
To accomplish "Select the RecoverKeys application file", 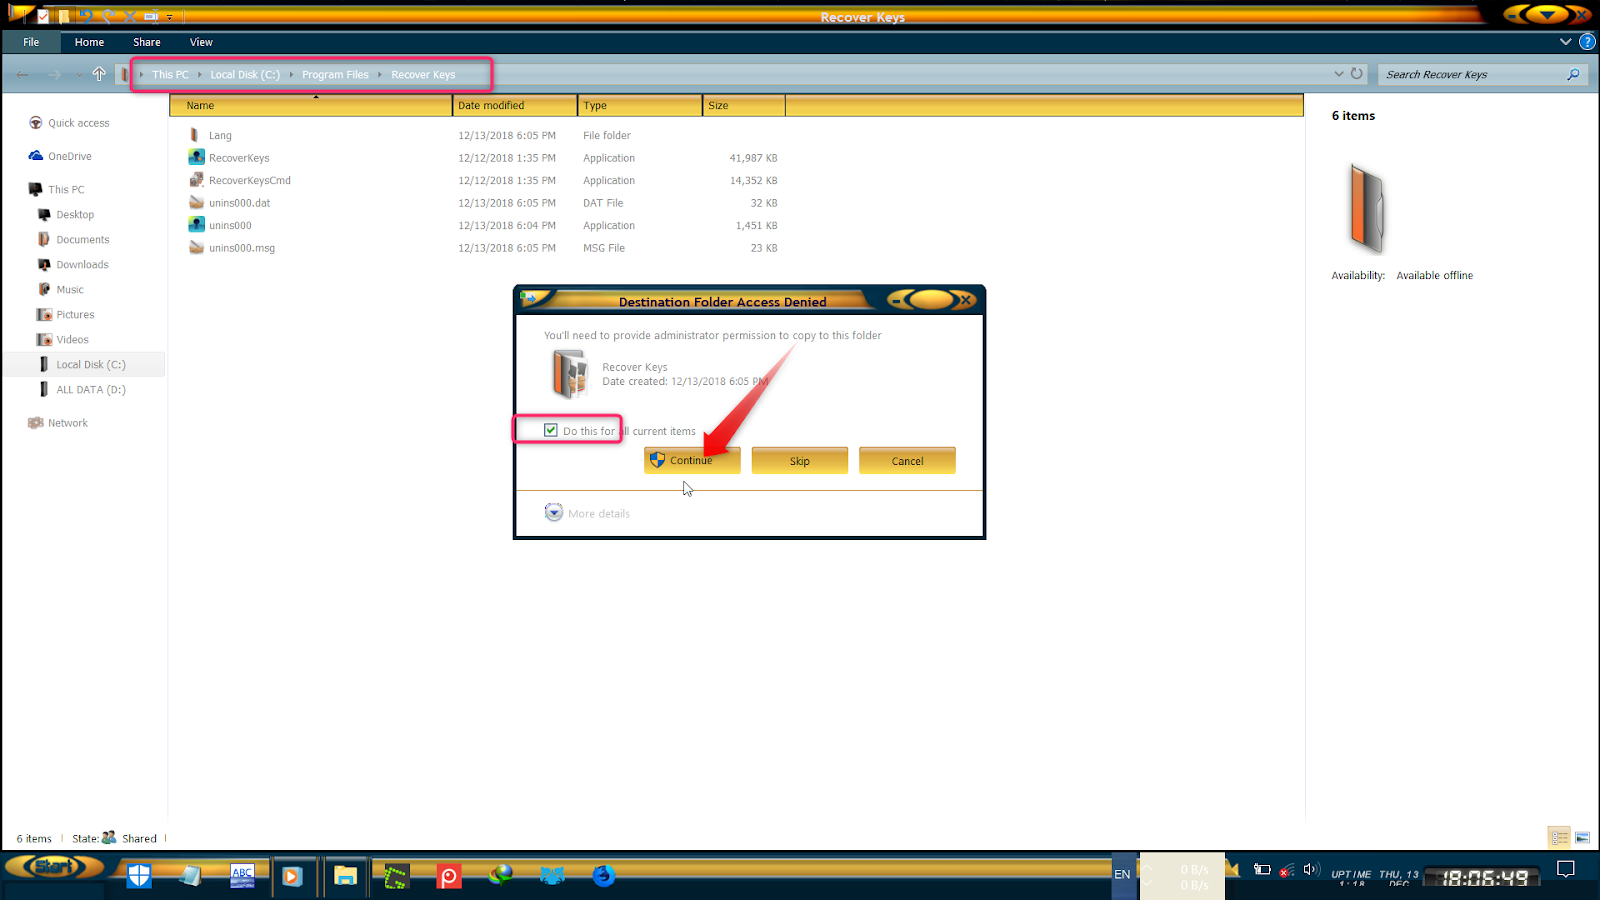I will [x=239, y=158].
